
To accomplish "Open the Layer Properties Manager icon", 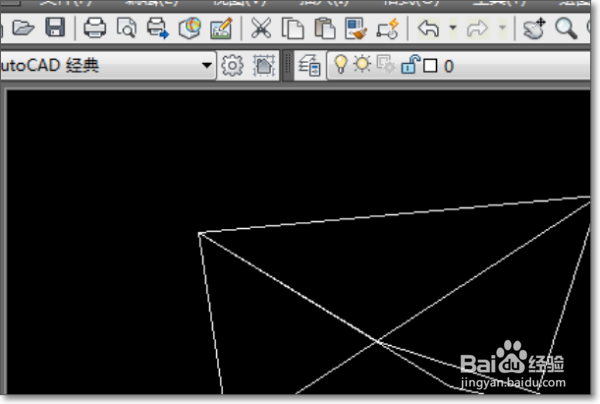I will pyautogui.click(x=310, y=66).
